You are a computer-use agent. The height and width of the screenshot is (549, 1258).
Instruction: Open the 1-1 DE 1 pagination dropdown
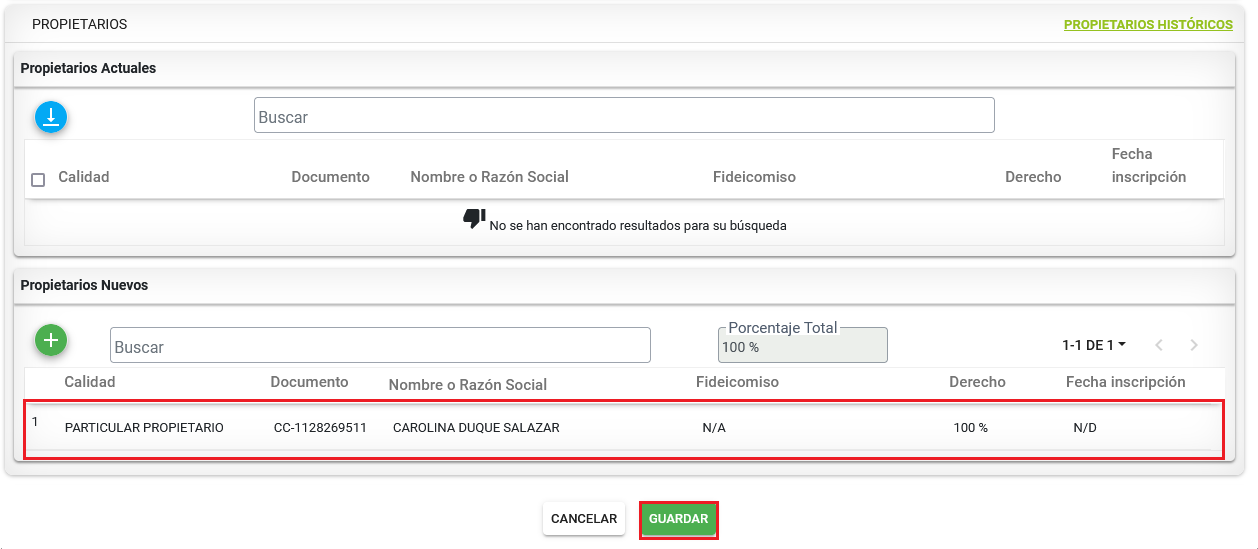click(x=1094, y=345)
